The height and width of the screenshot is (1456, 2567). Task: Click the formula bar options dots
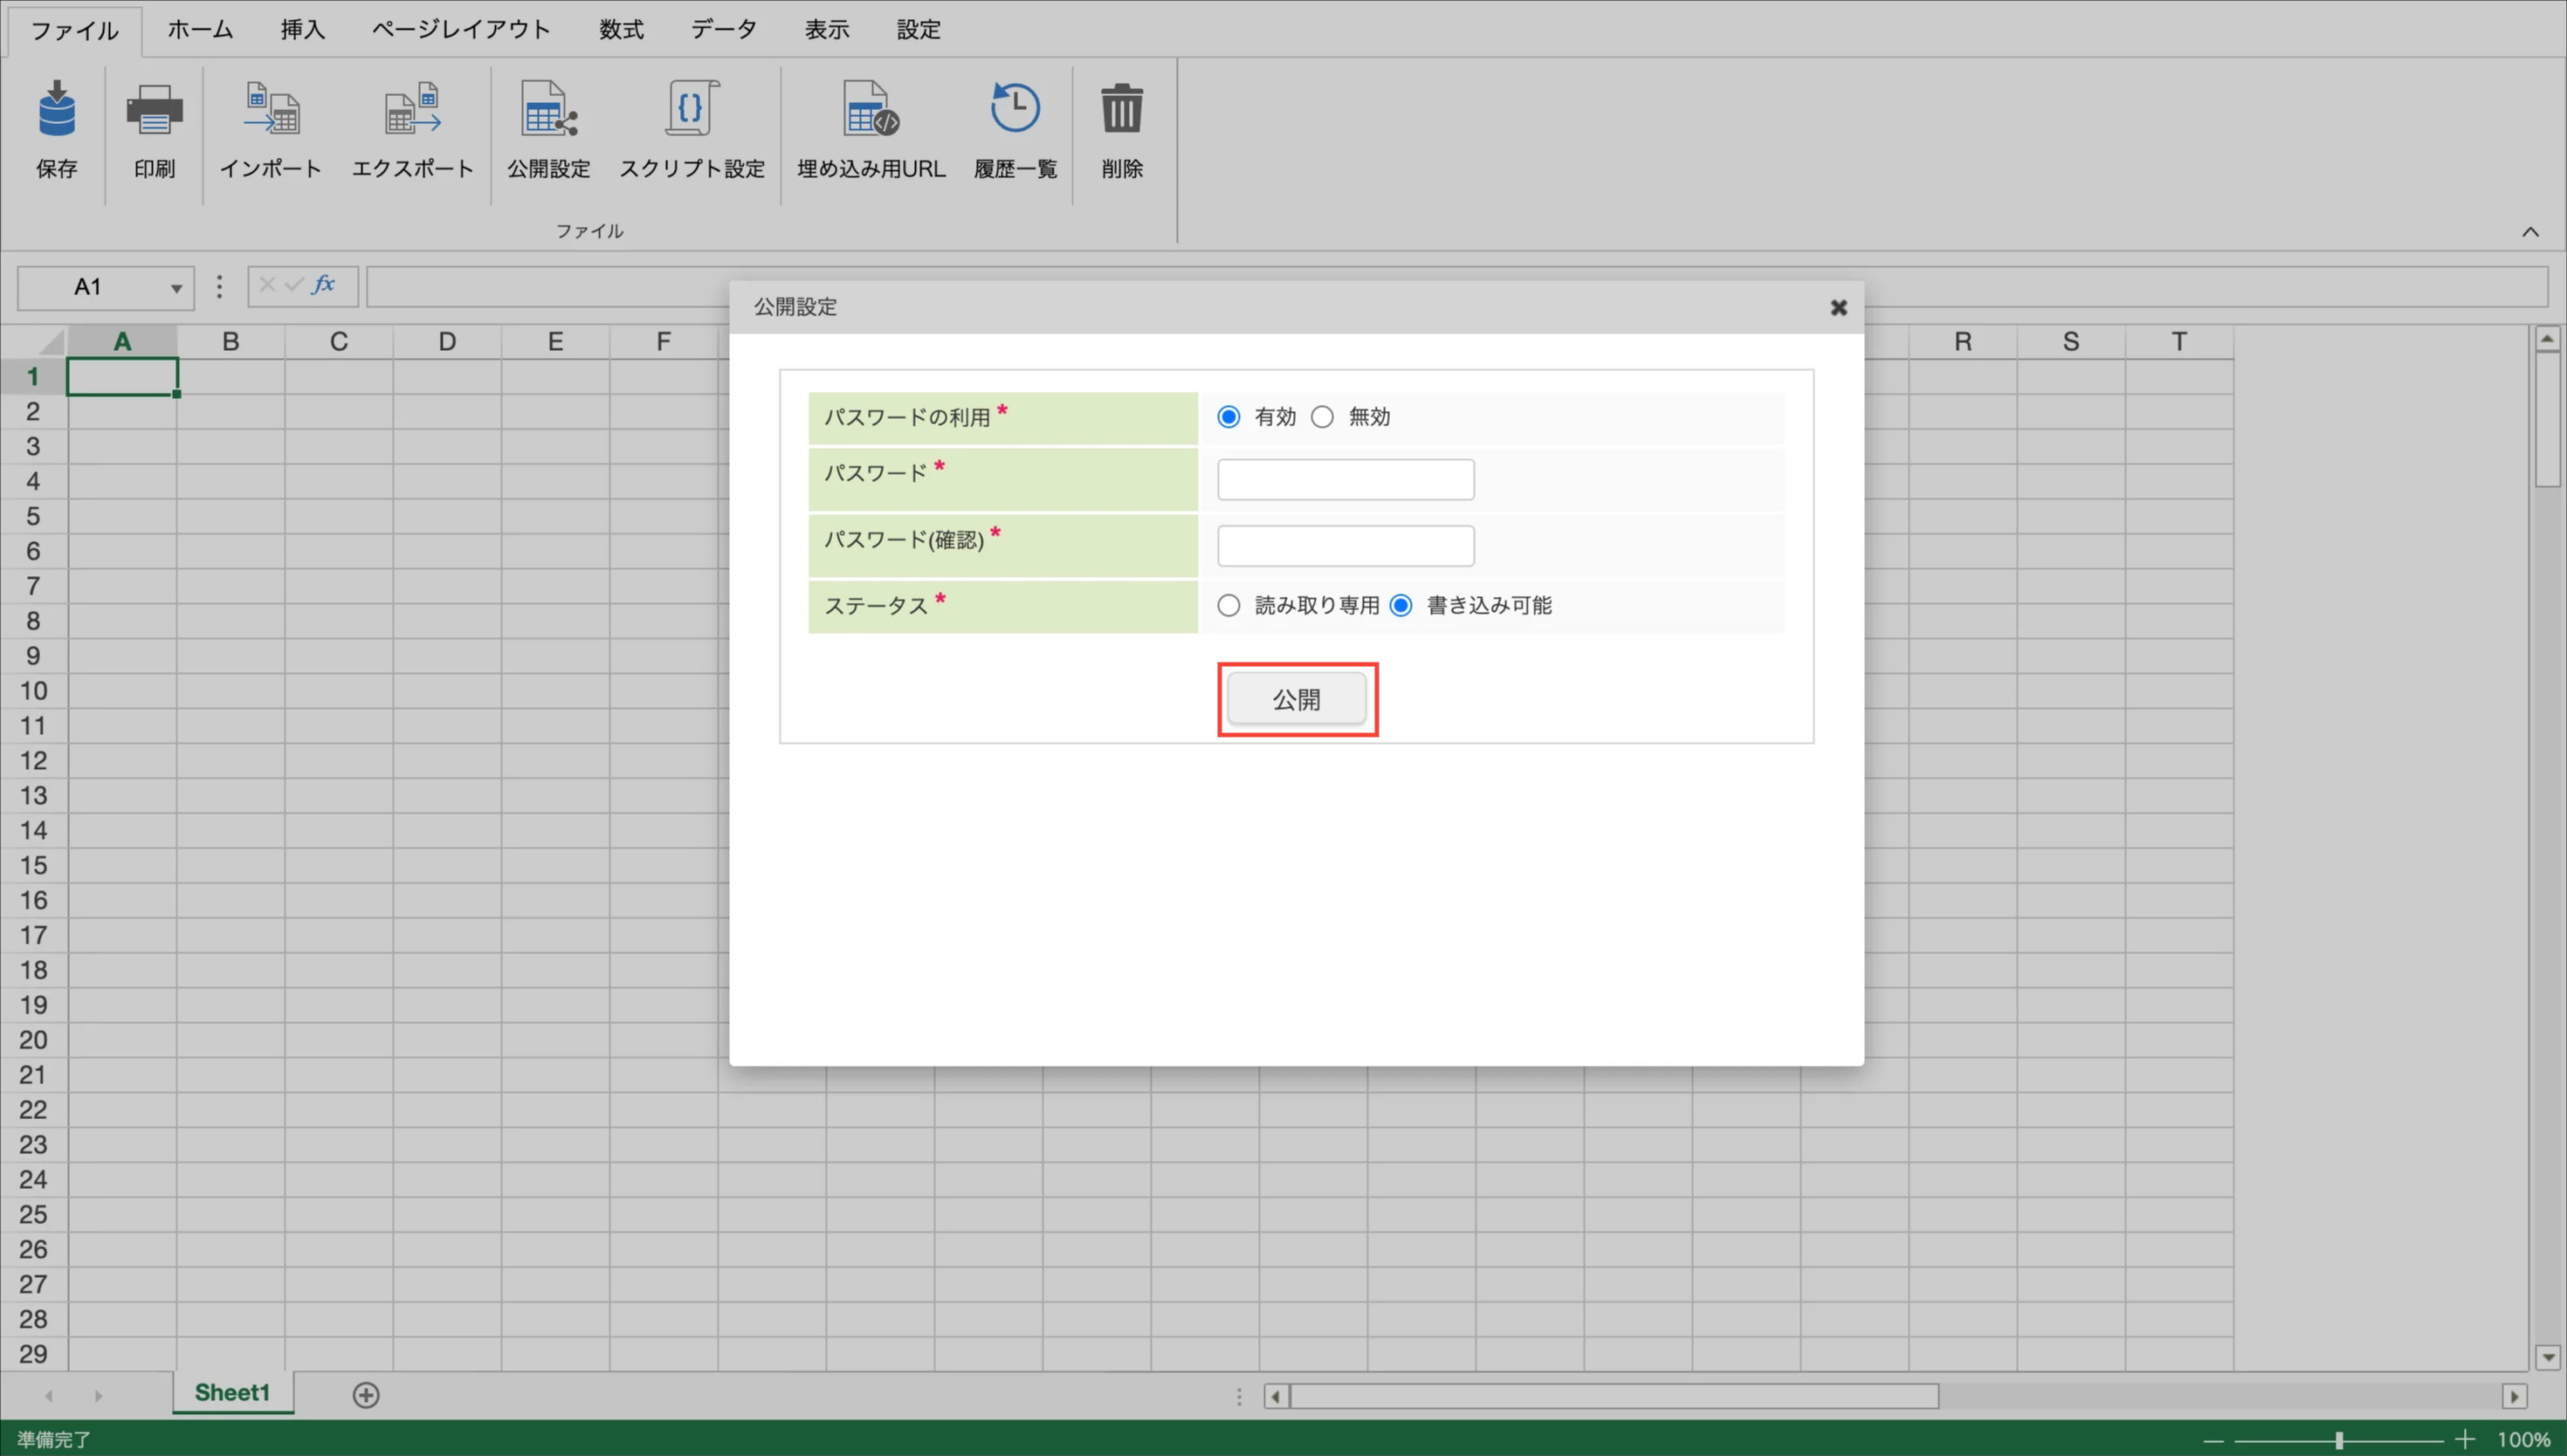(220, 287)
